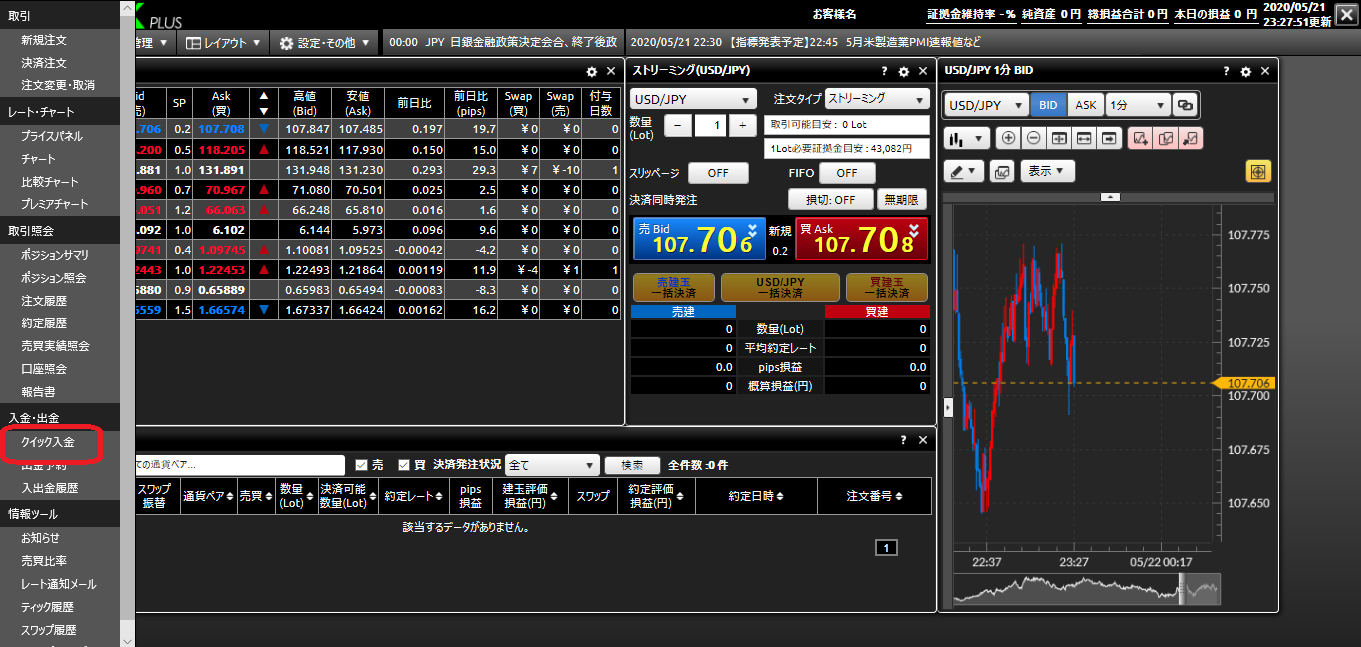
Task: Open 設定・その他 menu
Action: tap(325, 43)
